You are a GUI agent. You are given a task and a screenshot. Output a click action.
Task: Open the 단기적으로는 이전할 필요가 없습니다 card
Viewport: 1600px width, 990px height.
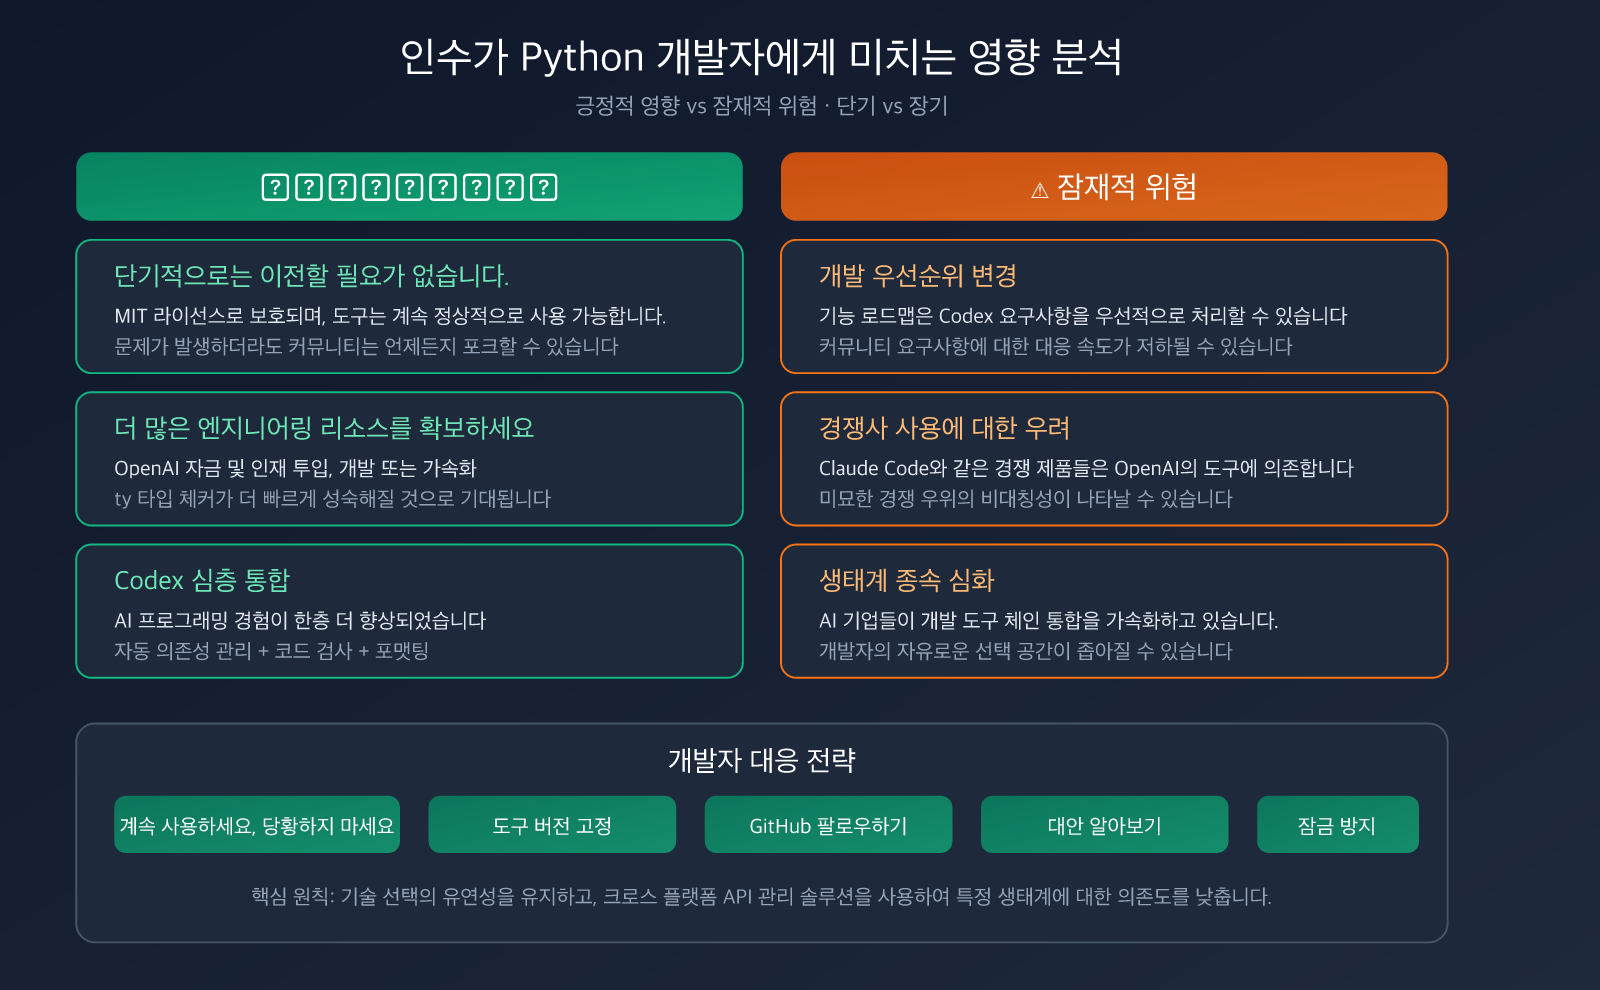coord(408,307)
